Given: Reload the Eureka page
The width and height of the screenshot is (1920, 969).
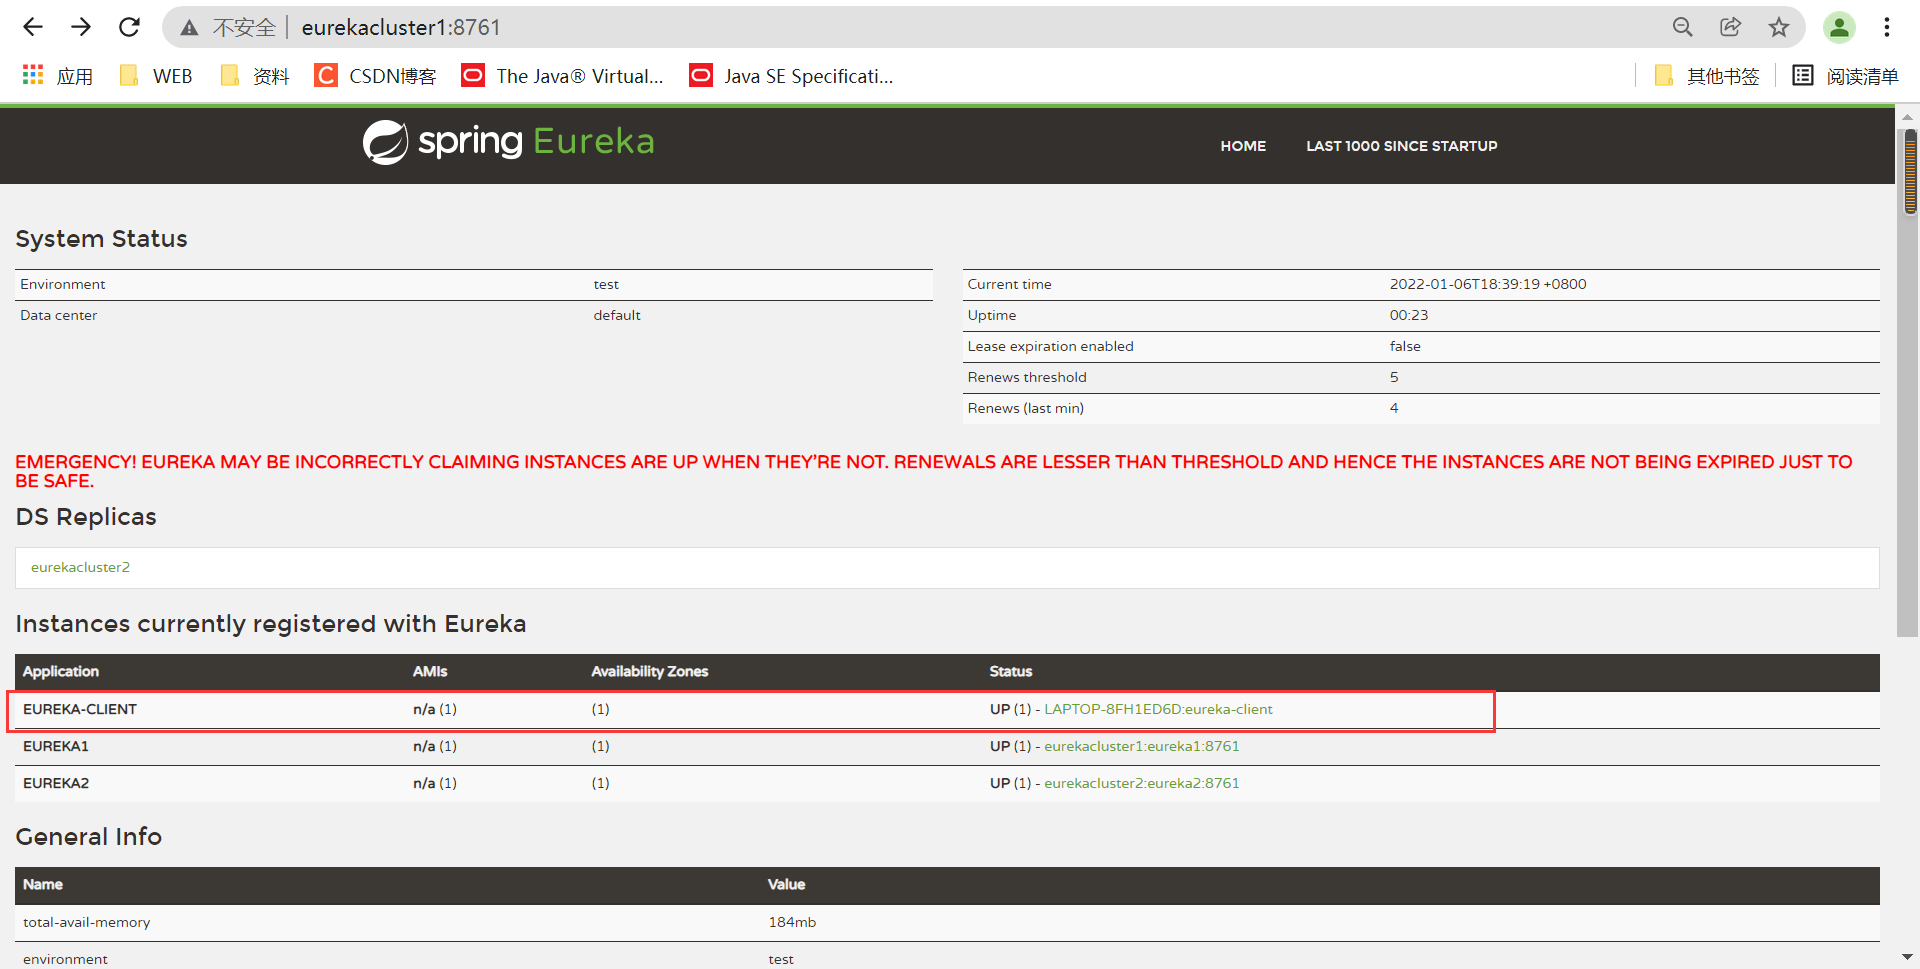Looking at the screenshot, I should (x=129, y=27).
